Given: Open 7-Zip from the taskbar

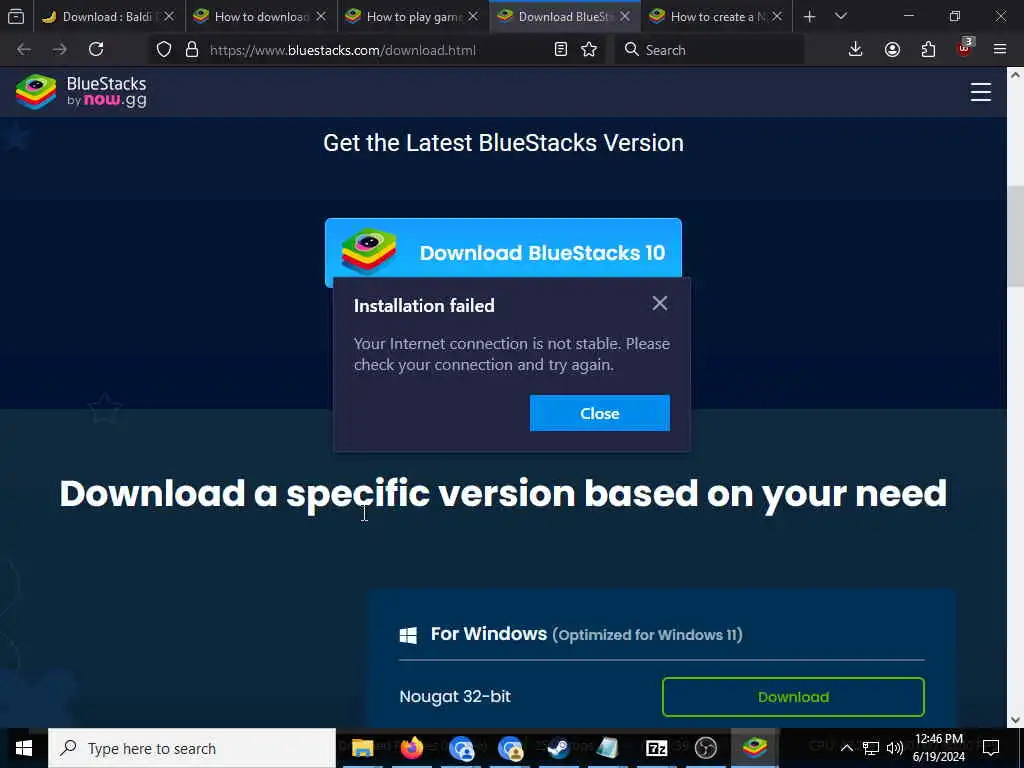Looking at the screenshot, I should coord(656,748).
